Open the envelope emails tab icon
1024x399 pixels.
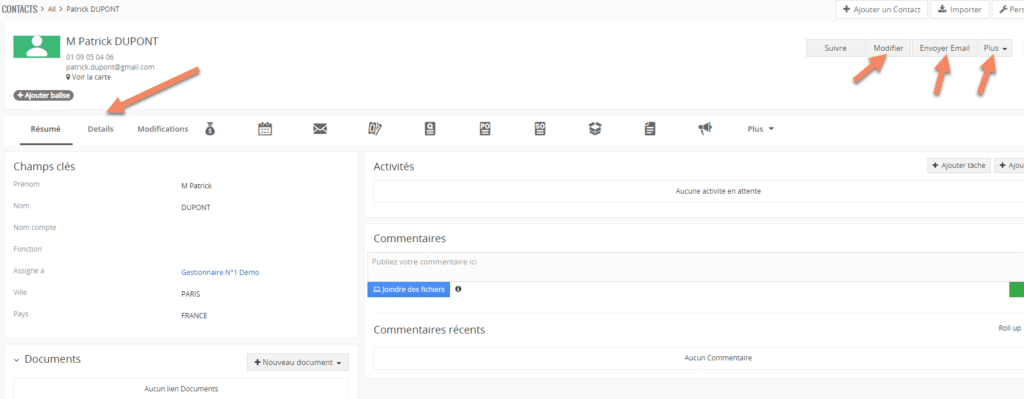320,129
